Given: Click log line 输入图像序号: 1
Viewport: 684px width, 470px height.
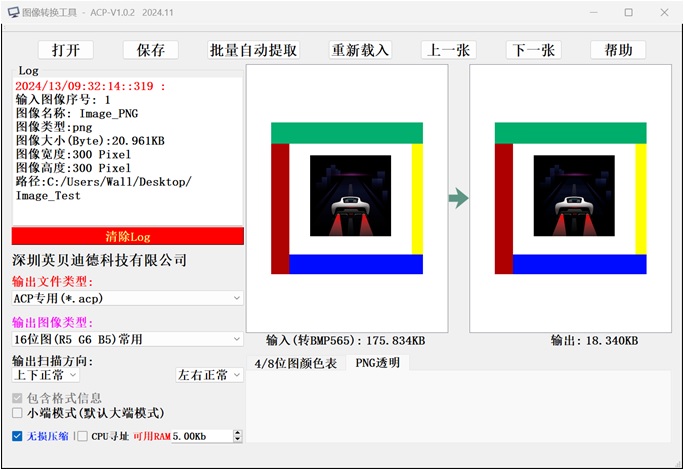Looking at the screenshot, I should coord(63,100).
